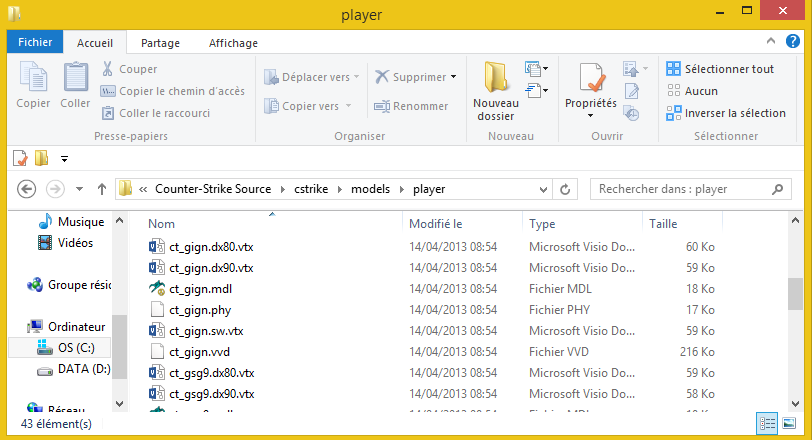
Task: Open the help question mark icon
Action: 792,41
